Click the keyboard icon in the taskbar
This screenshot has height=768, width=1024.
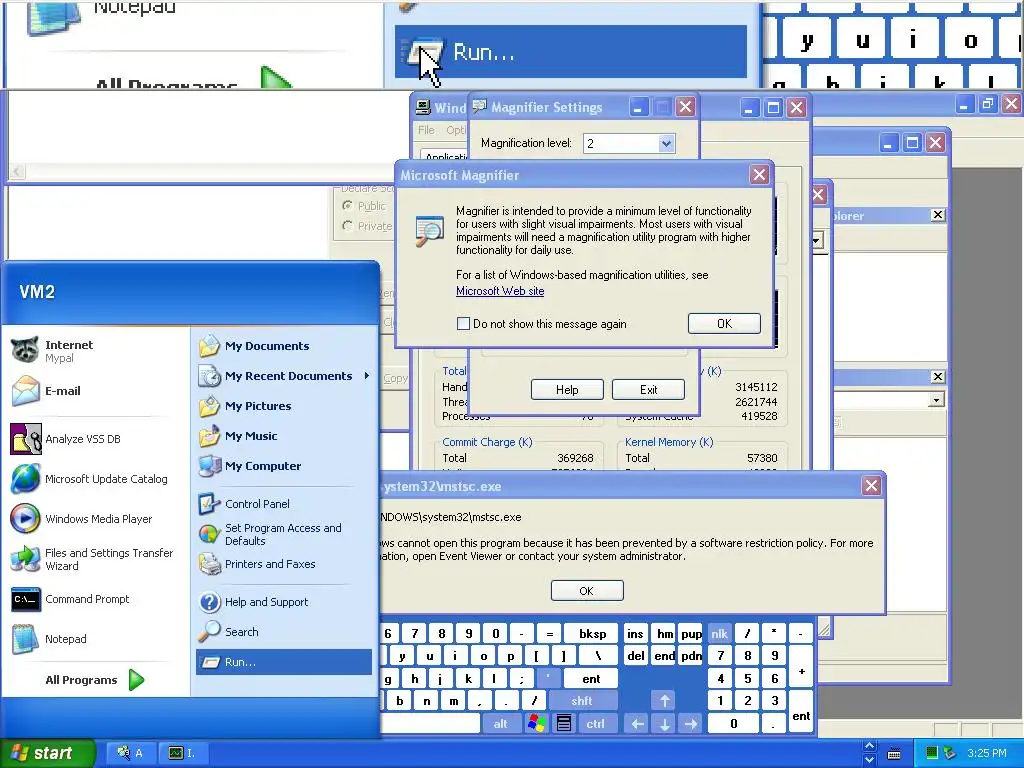[x=894, y=754]
